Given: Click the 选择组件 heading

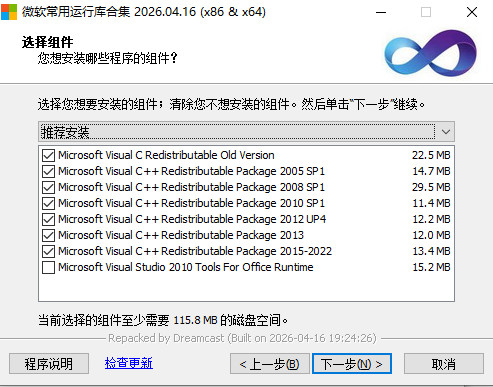Looking at the screenshot, I should click(47, 42).
